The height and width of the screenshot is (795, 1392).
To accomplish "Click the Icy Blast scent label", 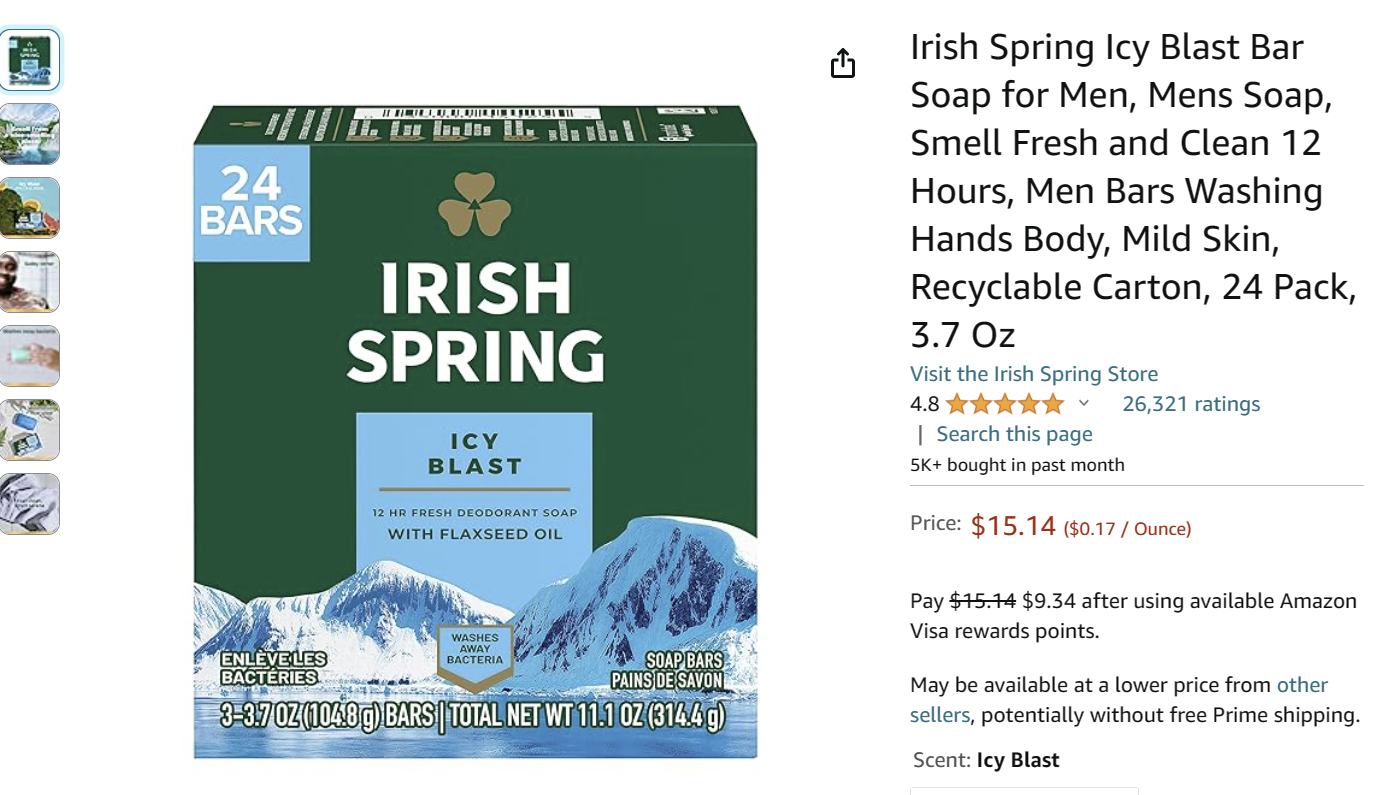I will pos(1018,760).
